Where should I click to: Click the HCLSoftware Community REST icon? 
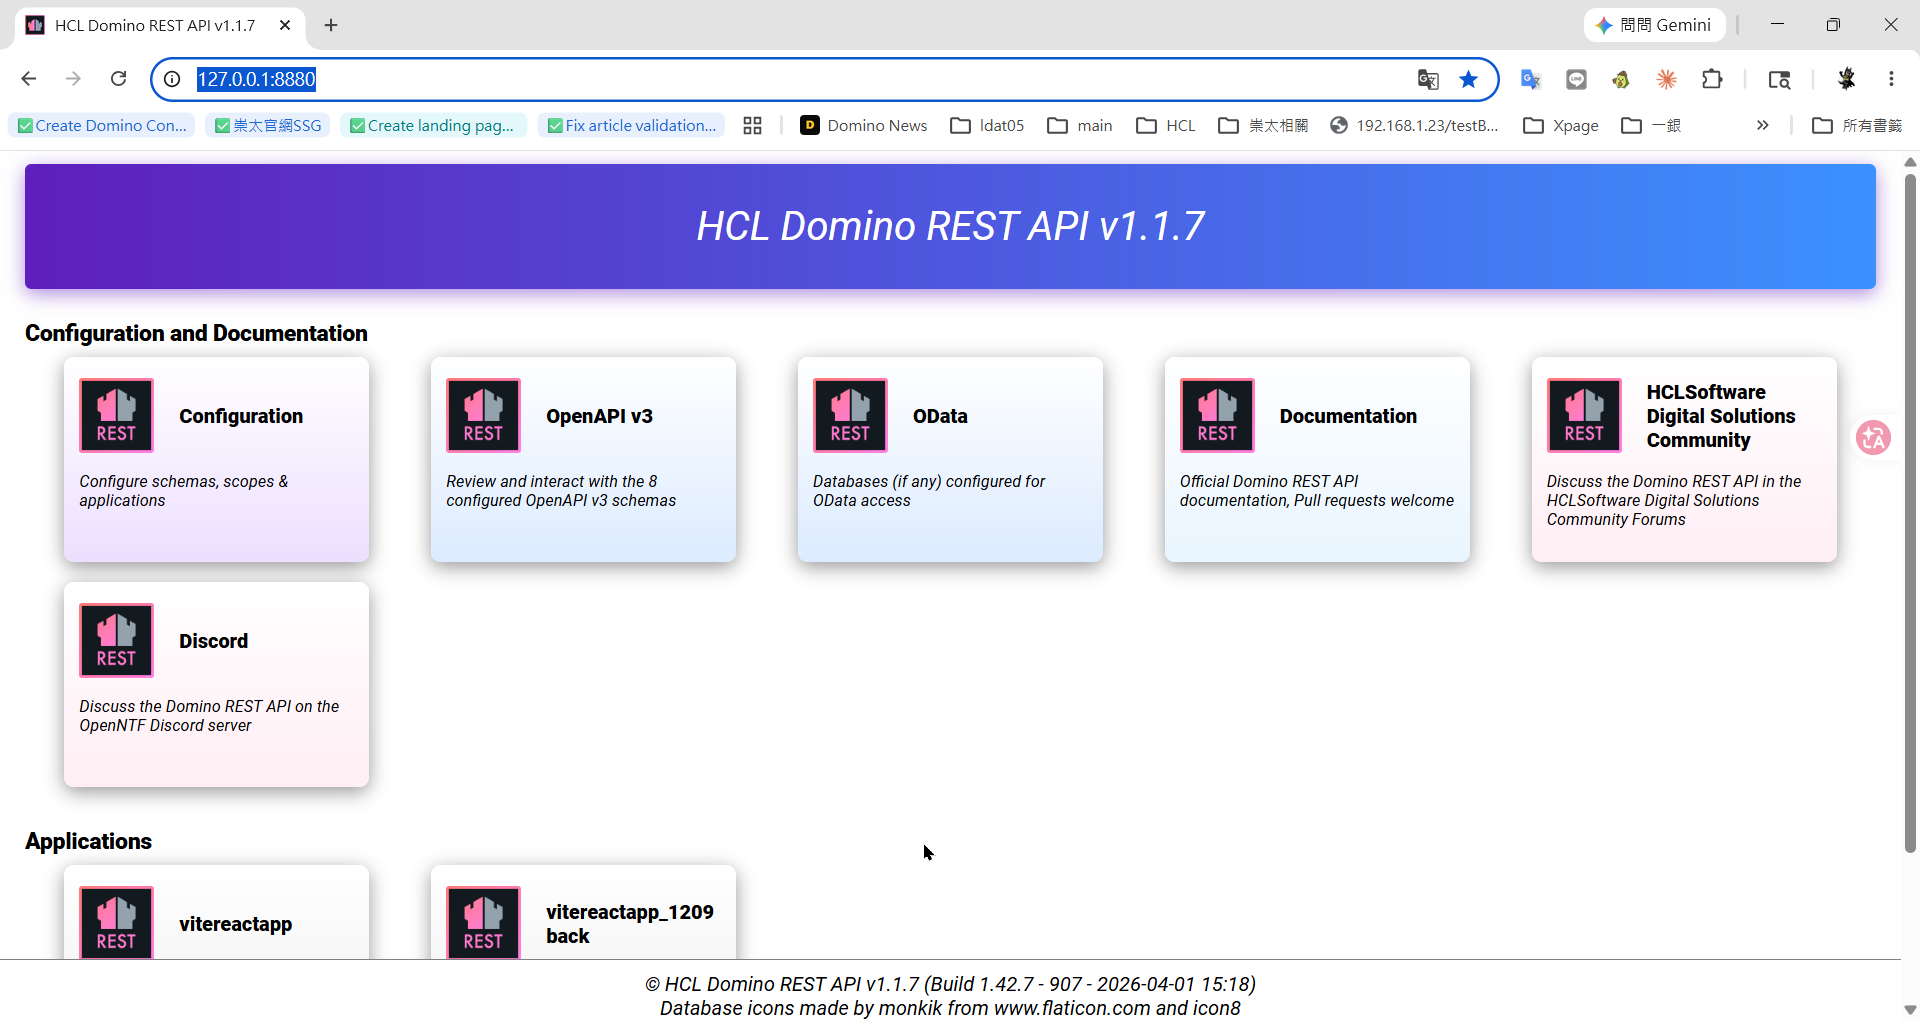1584,415
